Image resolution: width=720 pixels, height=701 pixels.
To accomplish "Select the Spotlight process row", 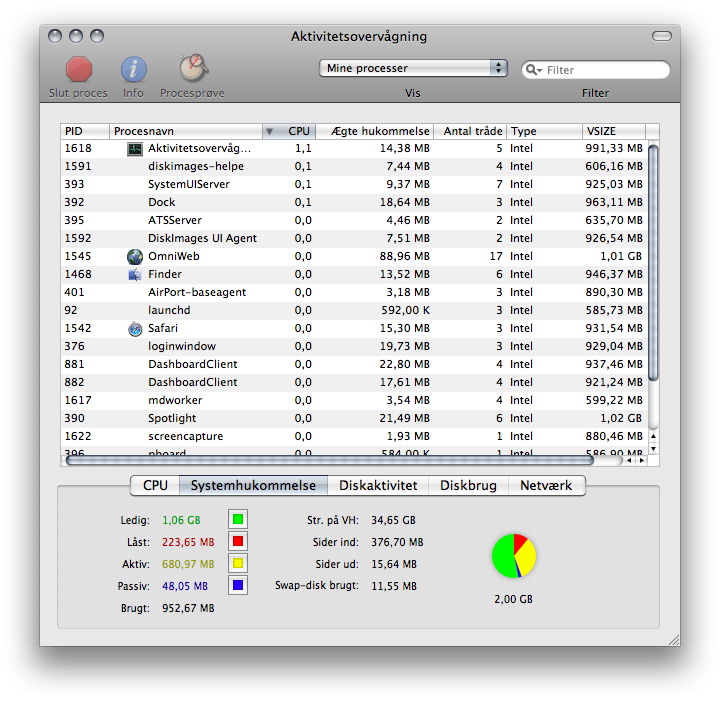I will [x=354, y=419].
